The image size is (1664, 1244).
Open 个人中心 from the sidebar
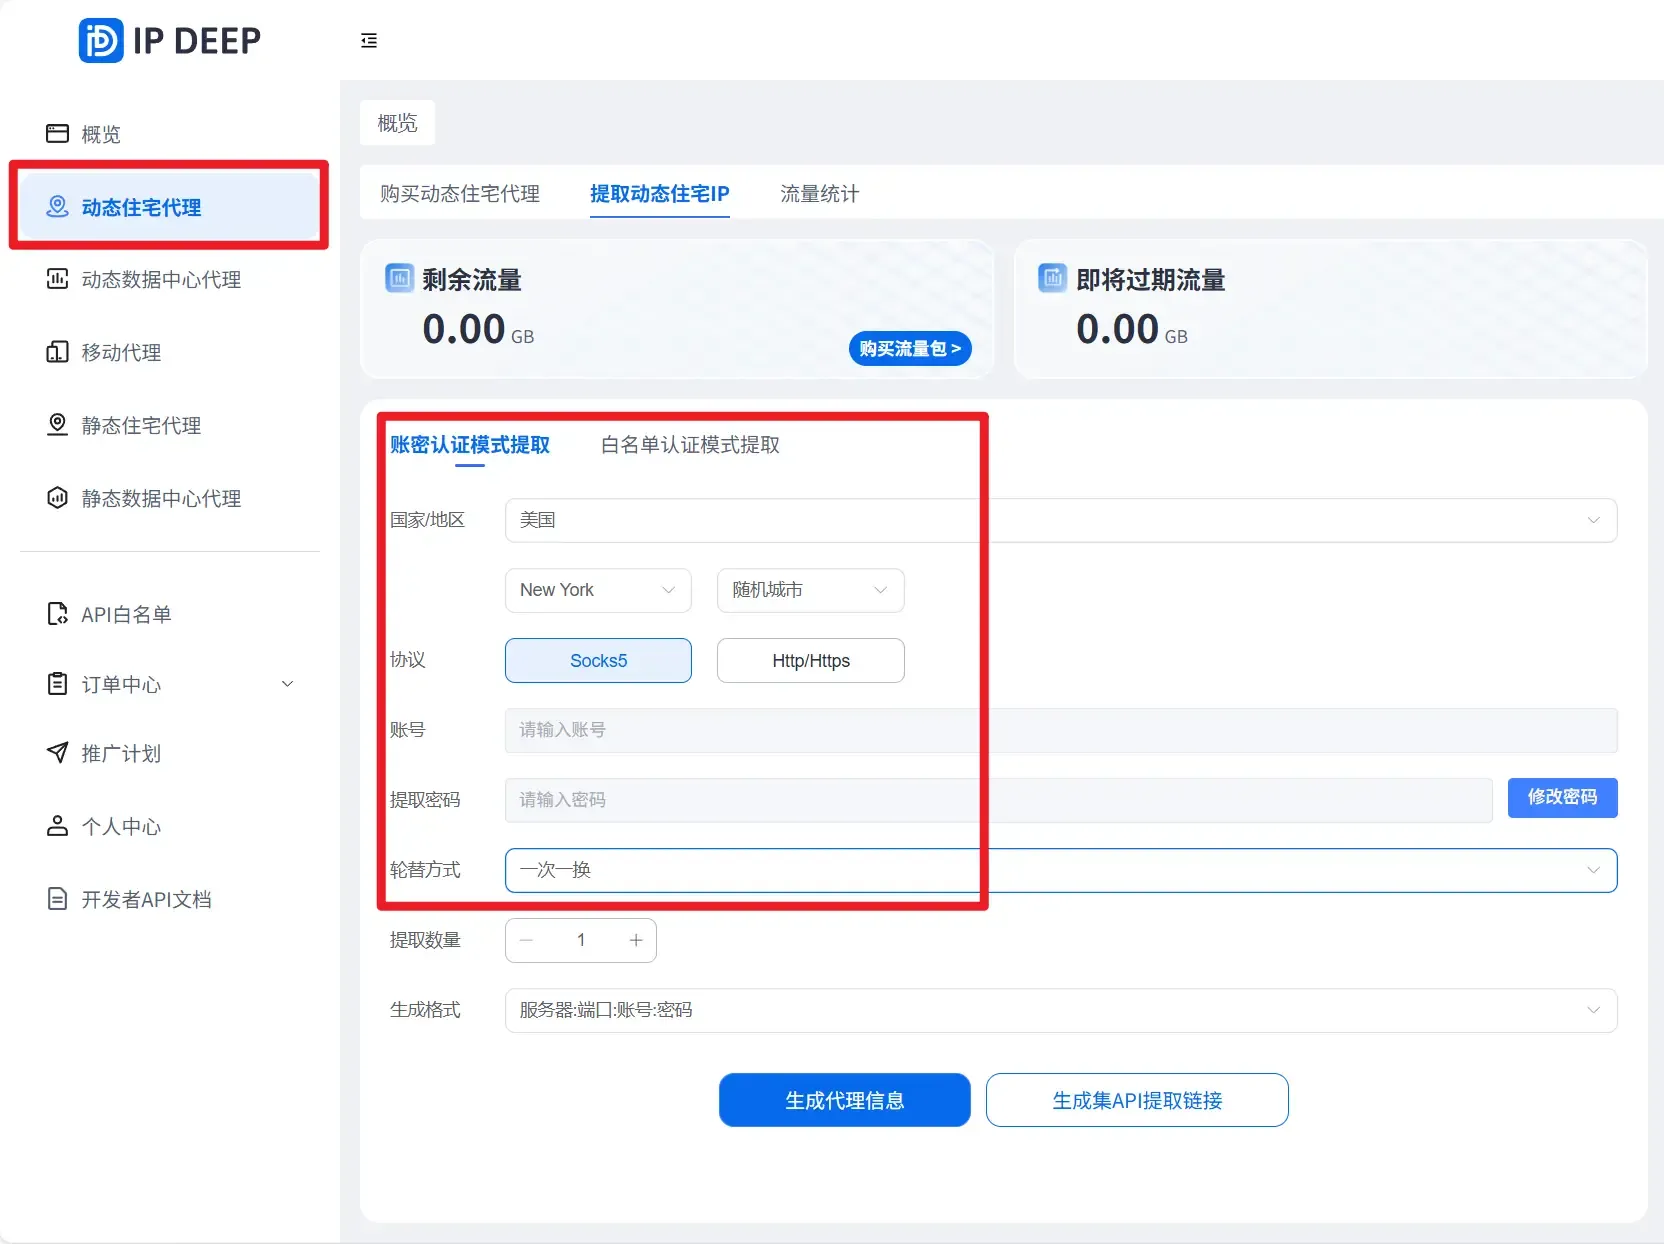(x=121, y=826)
